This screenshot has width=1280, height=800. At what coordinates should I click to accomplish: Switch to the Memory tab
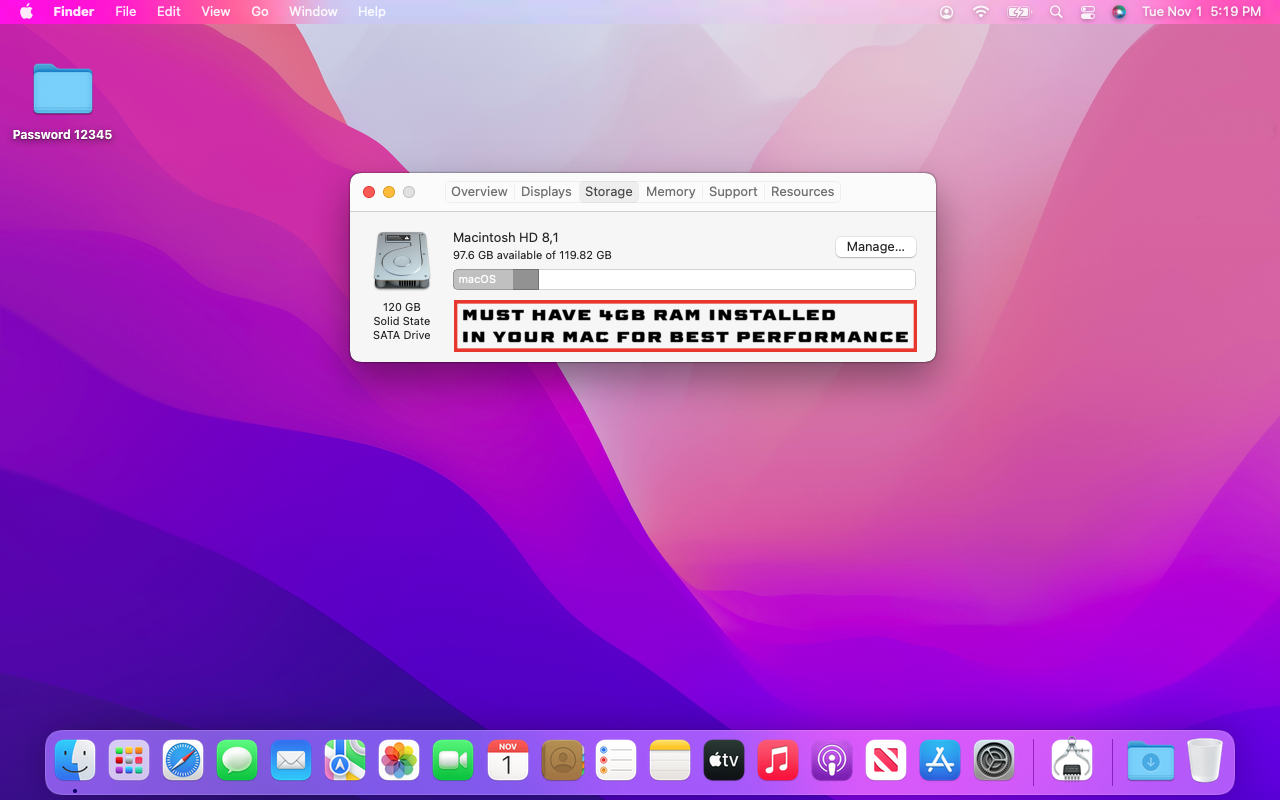tap(670, 191)
